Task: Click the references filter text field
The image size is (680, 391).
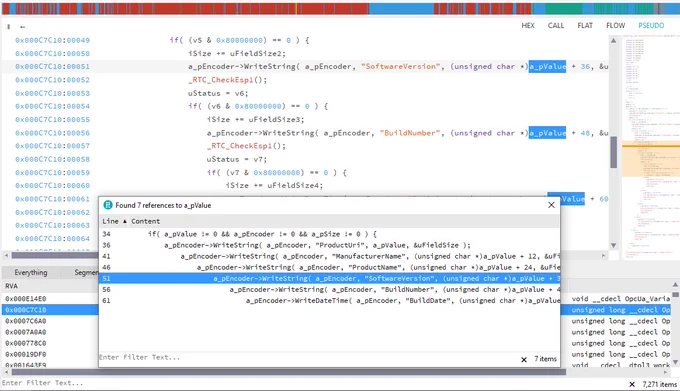Action: pyautogui.click(x=308, y=358)
